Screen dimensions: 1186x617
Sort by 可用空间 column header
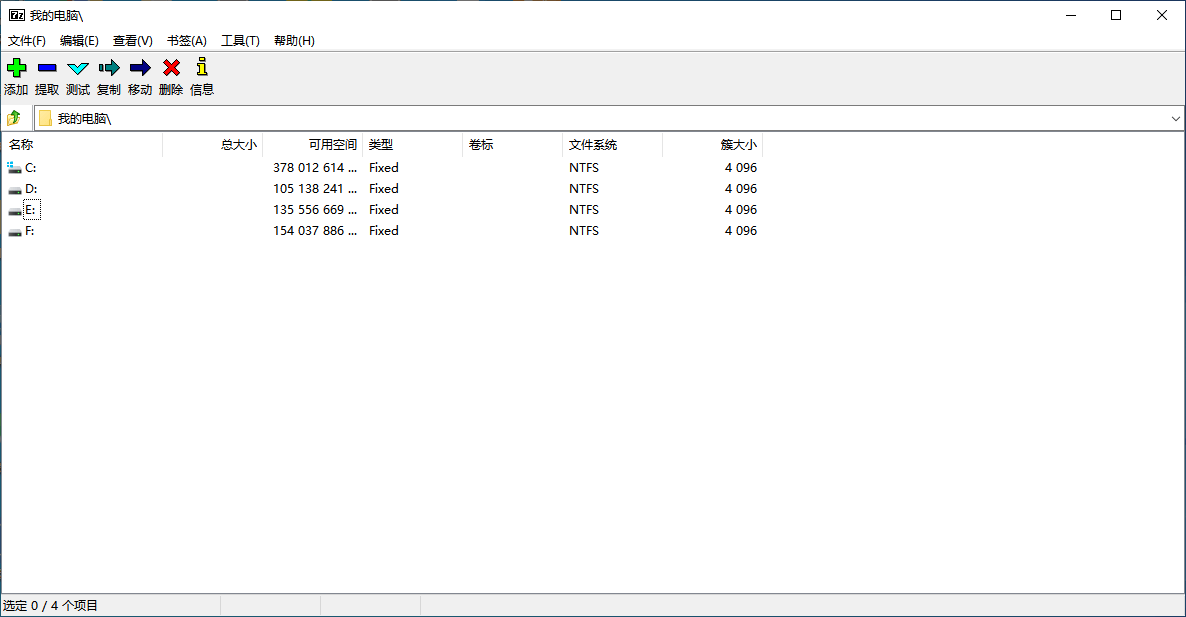point(312,145)
